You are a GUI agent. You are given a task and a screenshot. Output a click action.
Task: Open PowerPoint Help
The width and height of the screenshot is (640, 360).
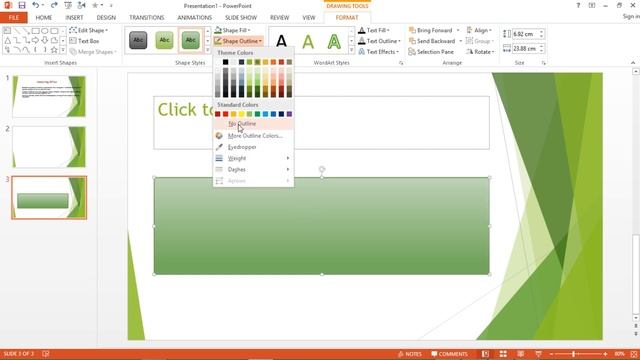(578, 6)
